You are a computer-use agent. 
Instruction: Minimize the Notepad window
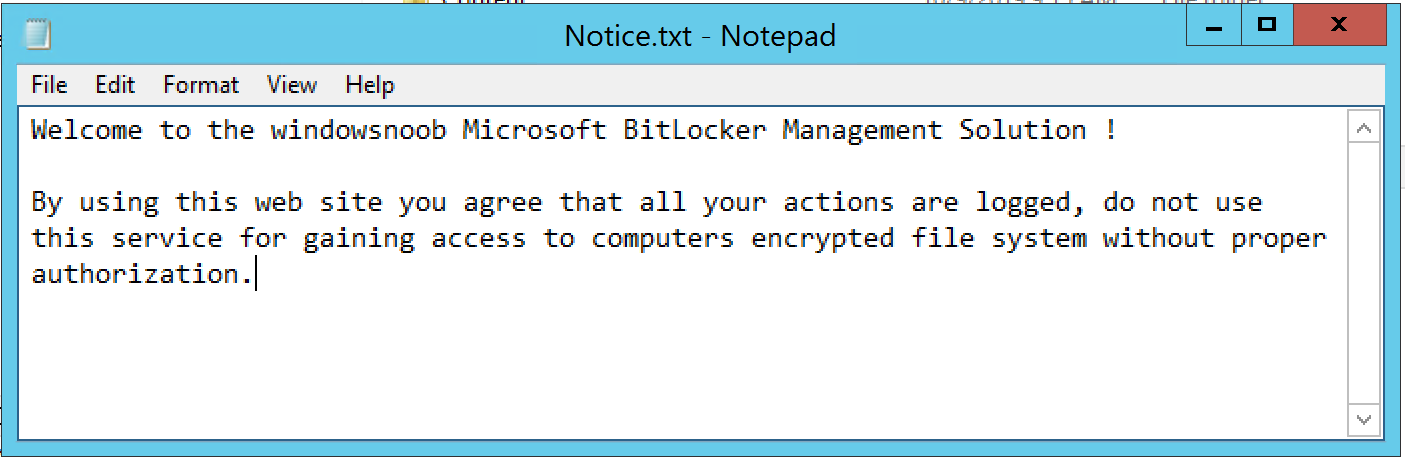pos(1215,25)
